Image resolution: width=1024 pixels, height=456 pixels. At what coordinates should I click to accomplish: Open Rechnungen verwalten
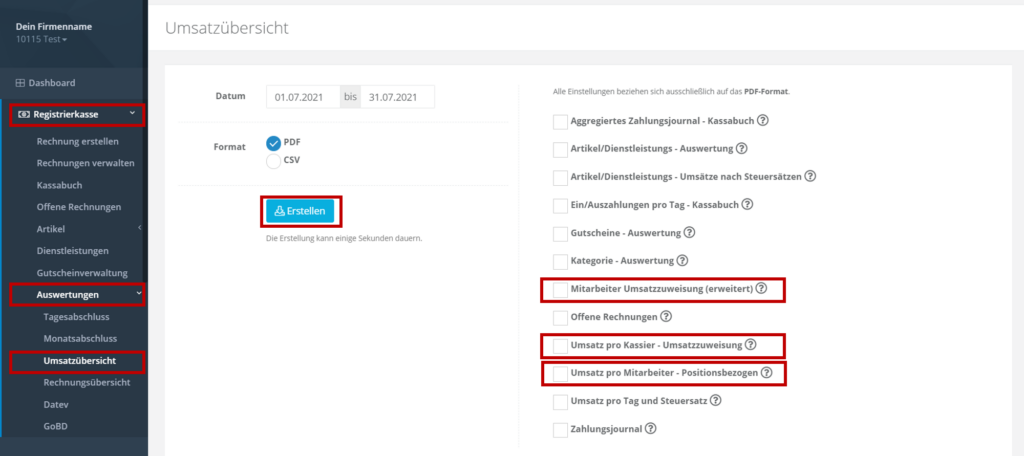[x=86, y=163]
